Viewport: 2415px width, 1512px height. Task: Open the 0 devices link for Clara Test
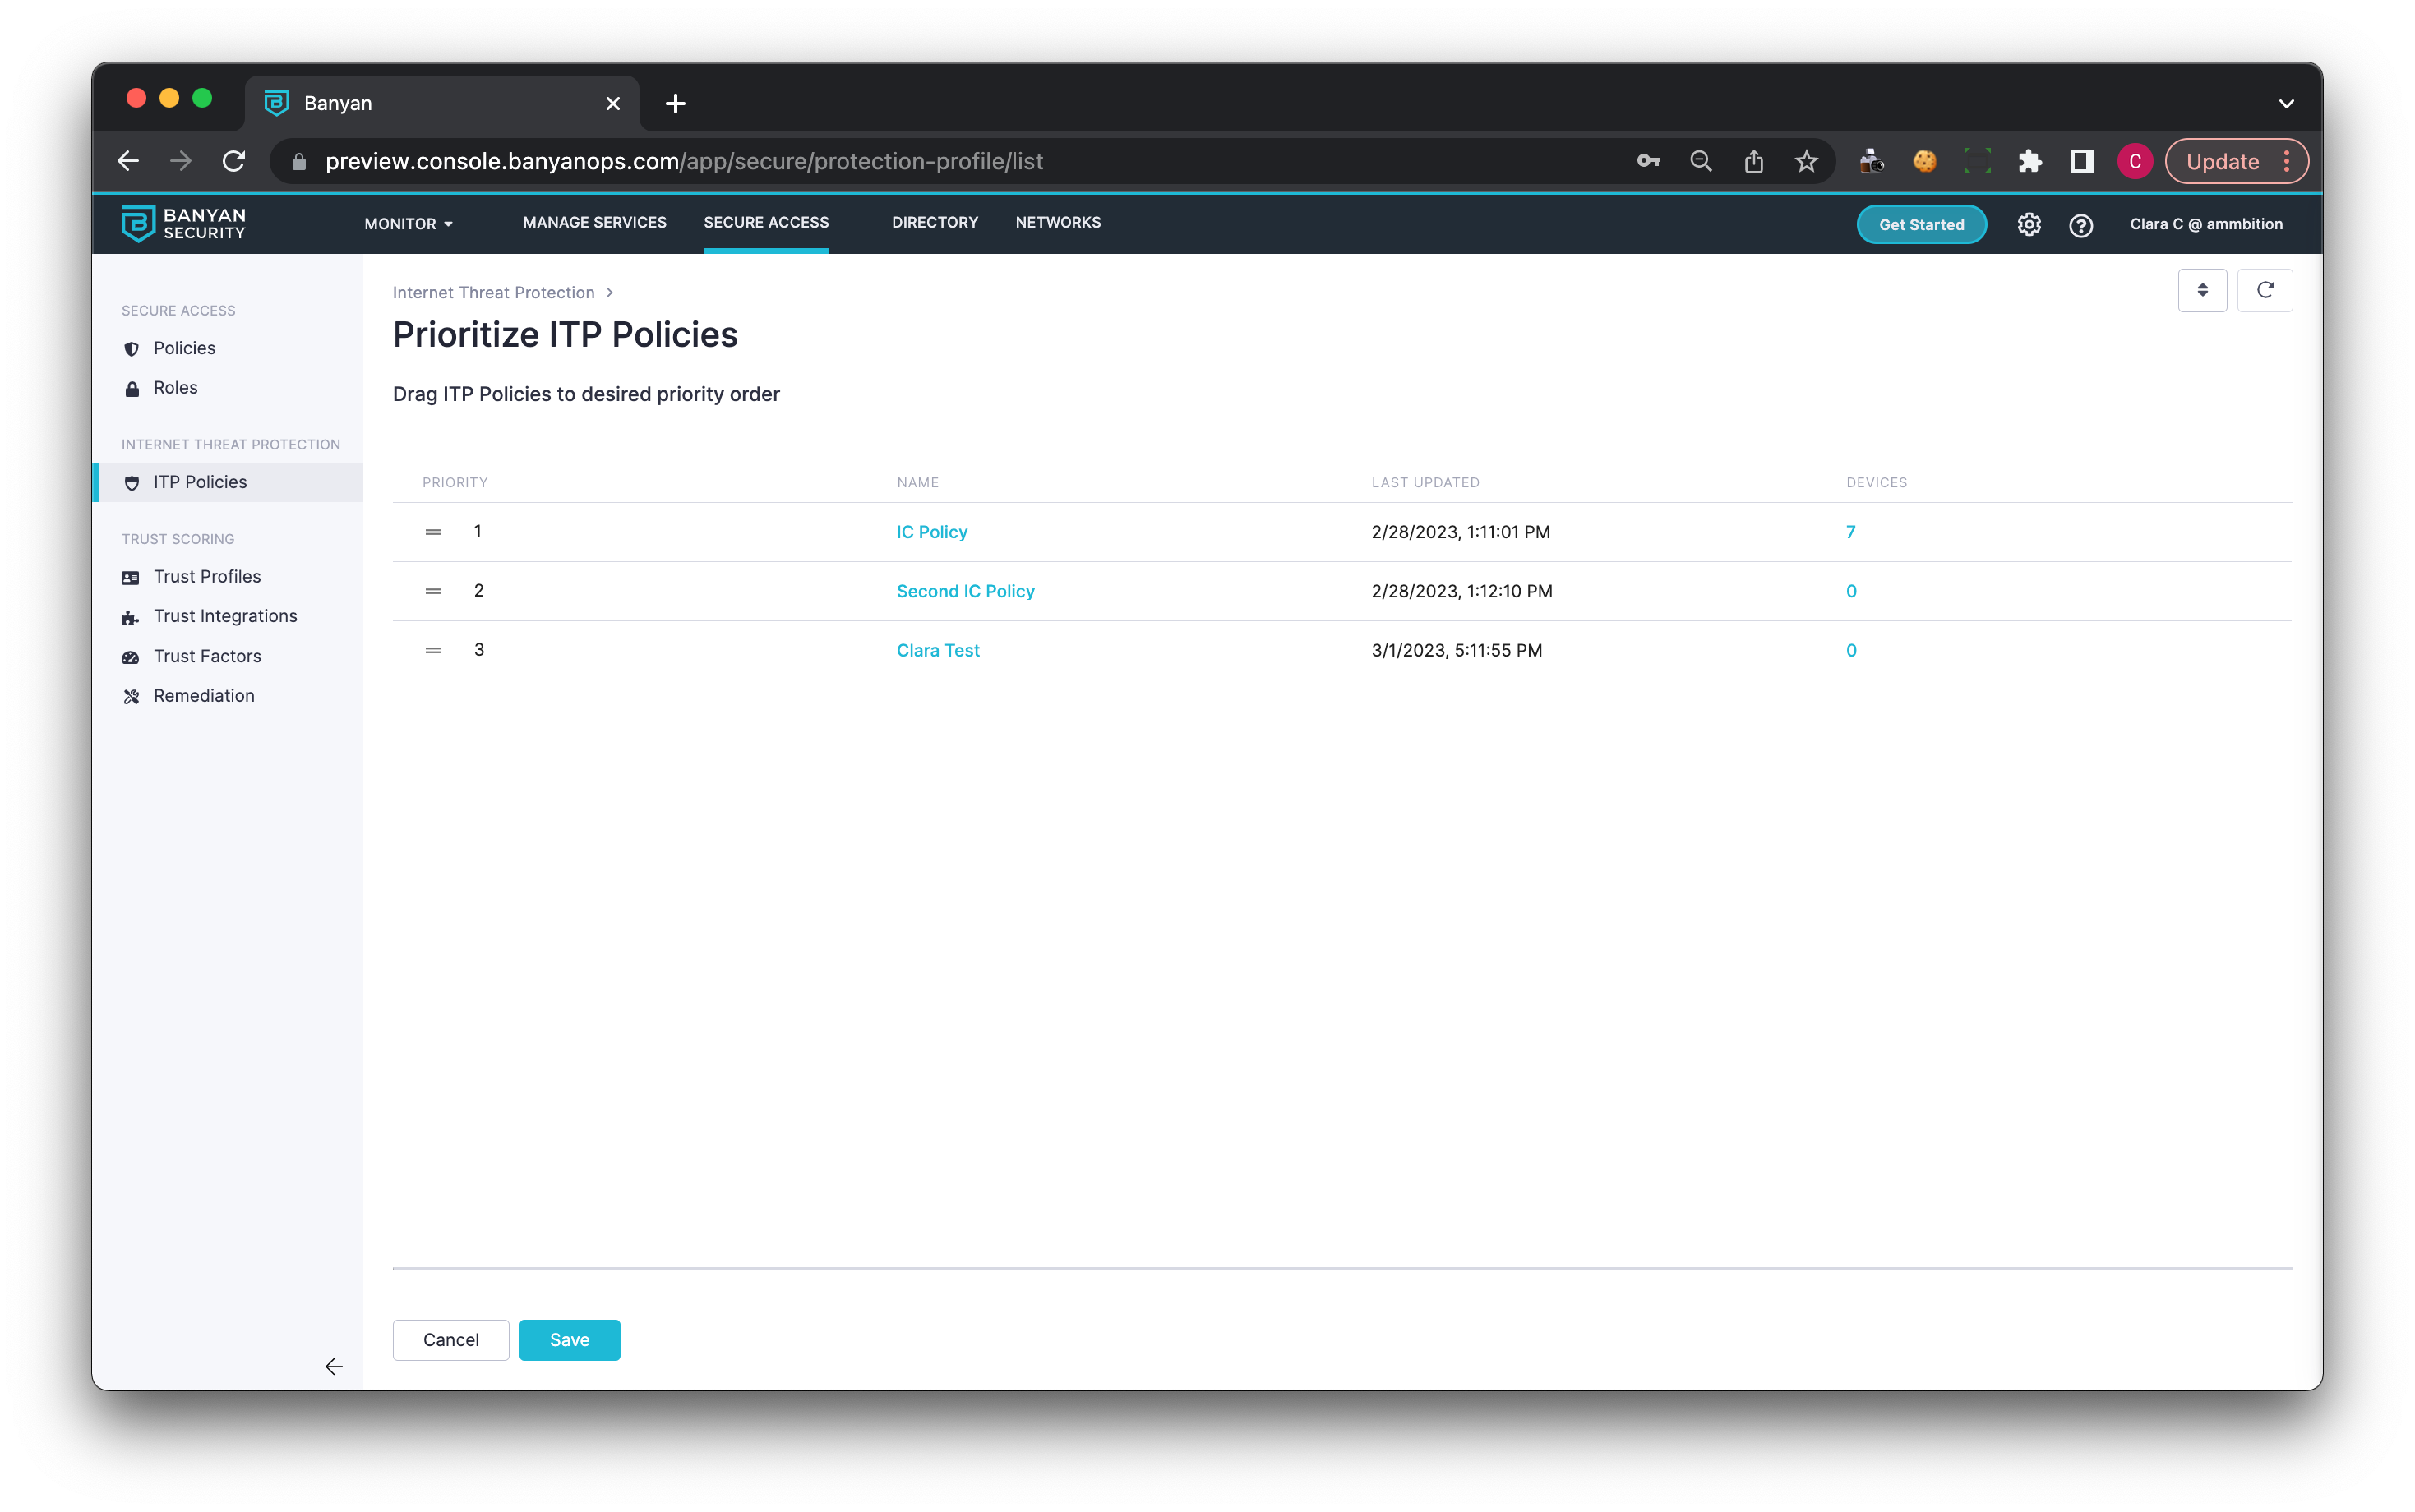click(1851, 650)
